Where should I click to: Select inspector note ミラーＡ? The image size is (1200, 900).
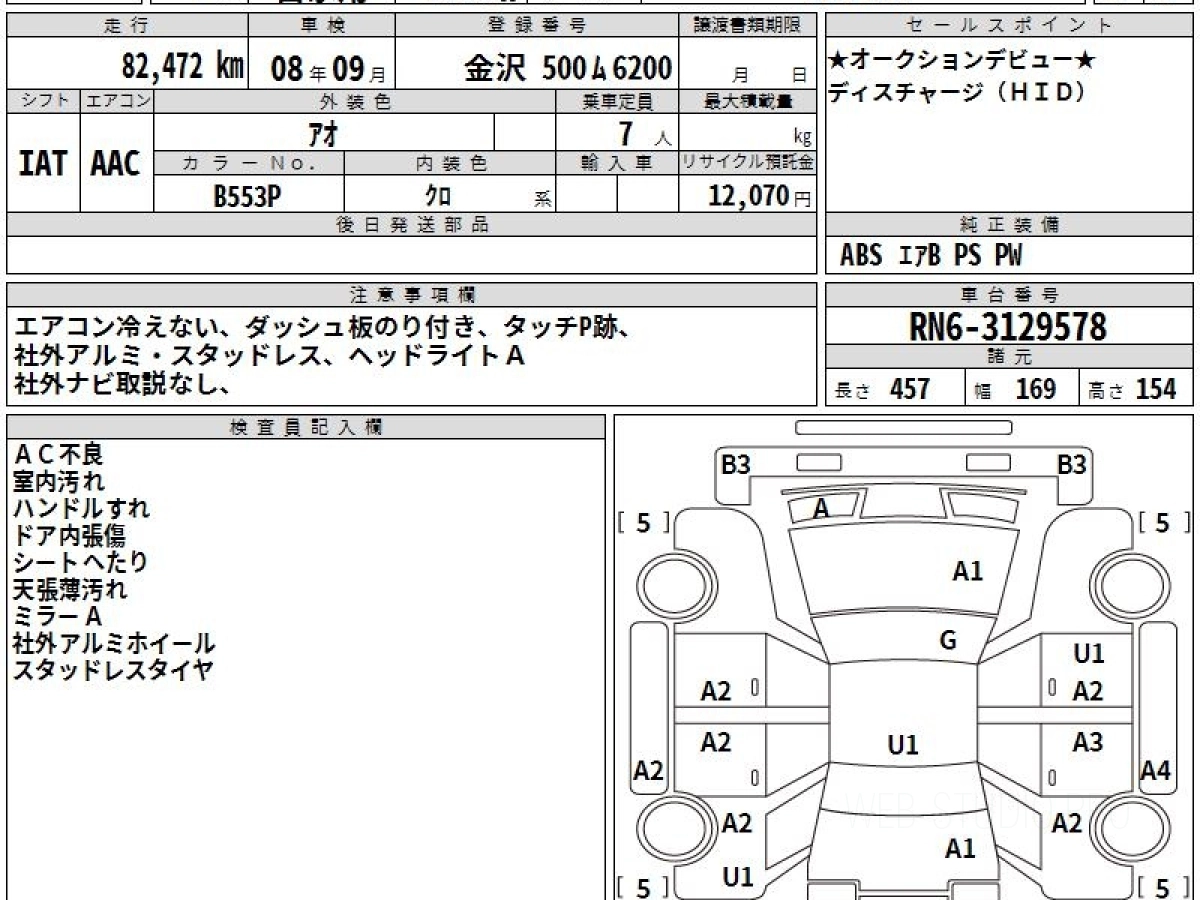coord(58,616)
